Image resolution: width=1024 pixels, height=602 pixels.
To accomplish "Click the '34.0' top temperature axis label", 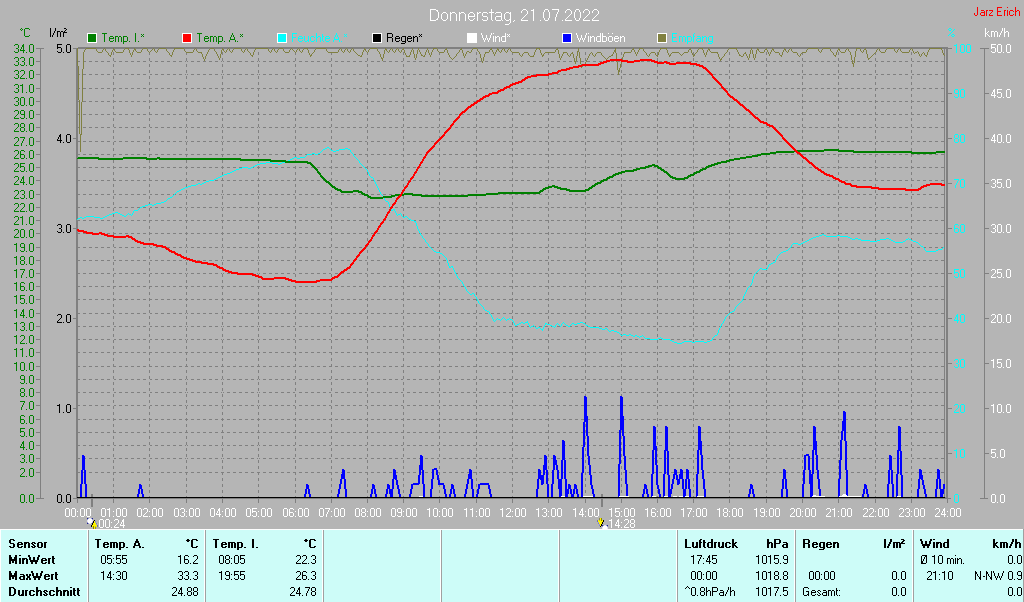I will (x=24, y=49).
